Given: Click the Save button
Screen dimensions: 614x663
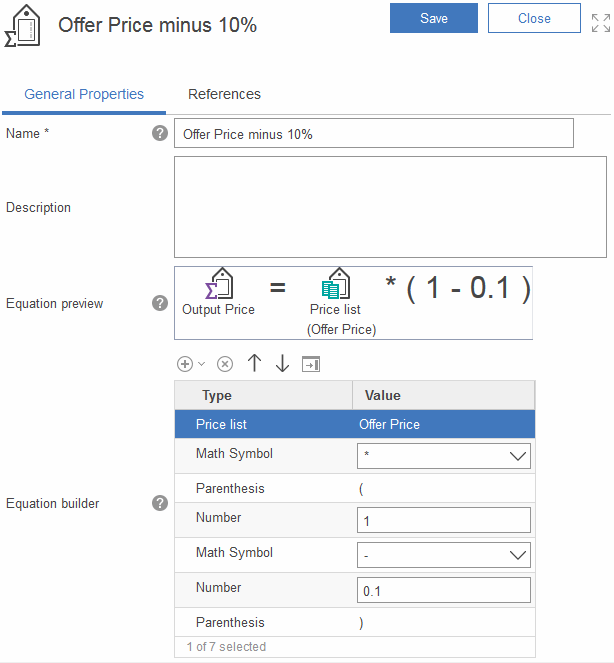Looking at the screenshot, I should [434, 18].
